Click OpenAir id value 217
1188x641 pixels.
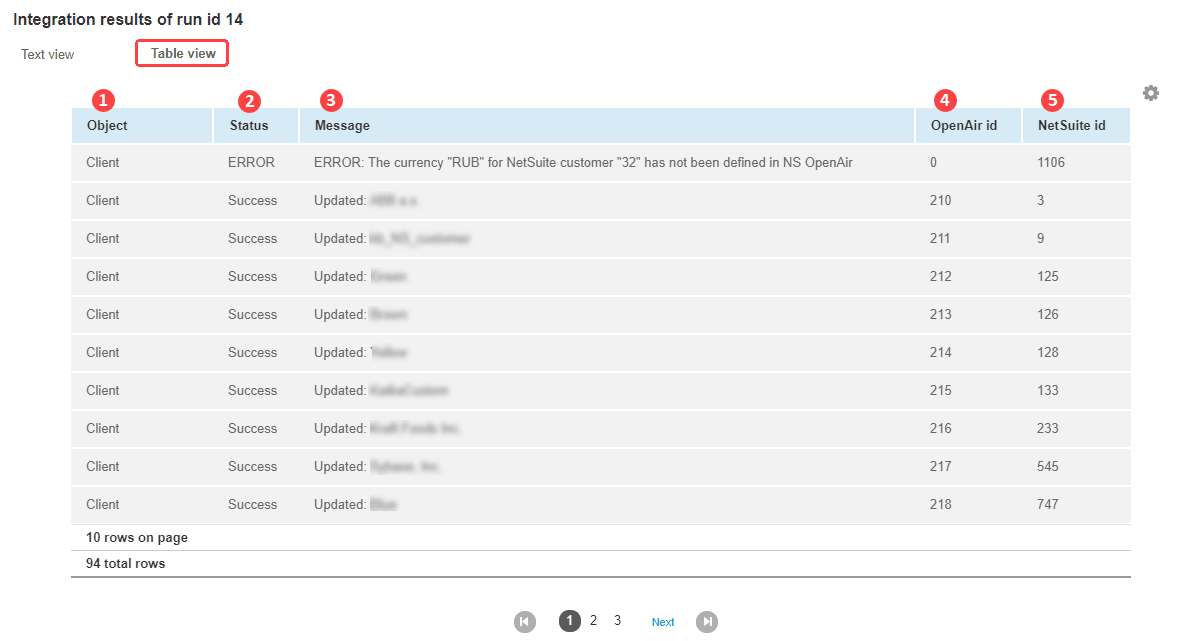[x=940, y=466]
